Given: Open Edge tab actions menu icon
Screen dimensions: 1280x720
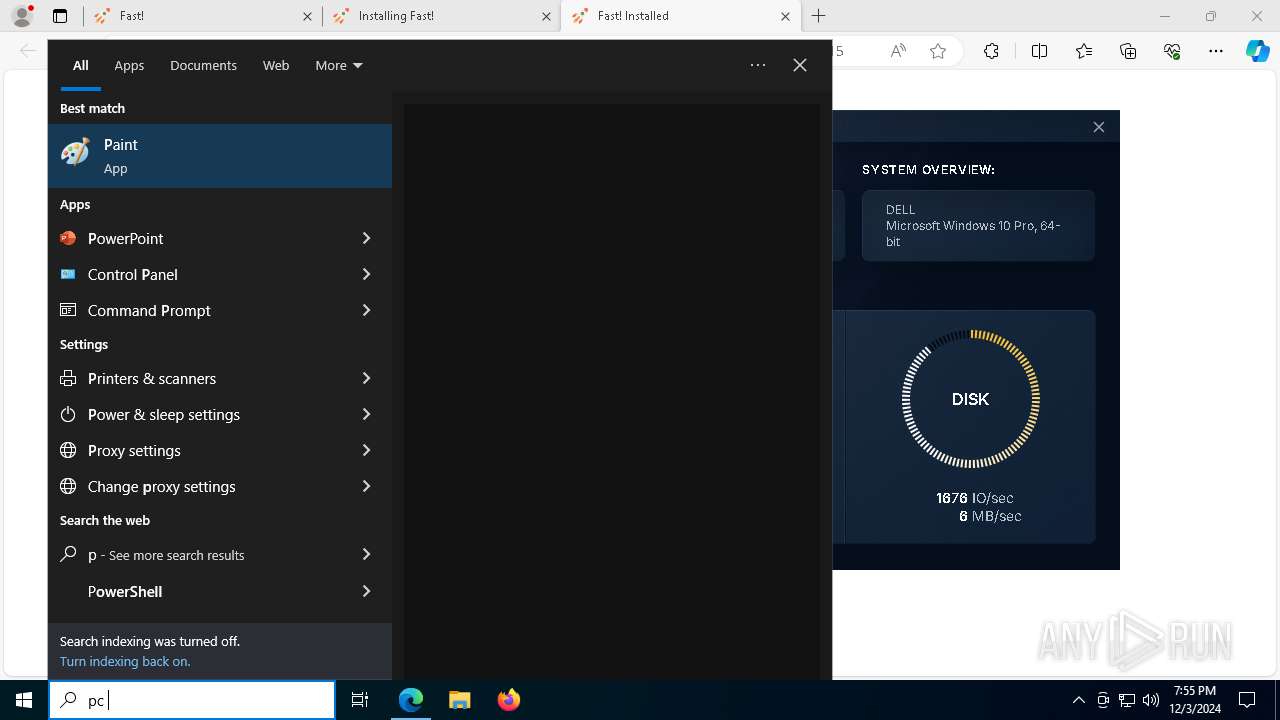Looking at the screenshot, I should tap(60, 16).
